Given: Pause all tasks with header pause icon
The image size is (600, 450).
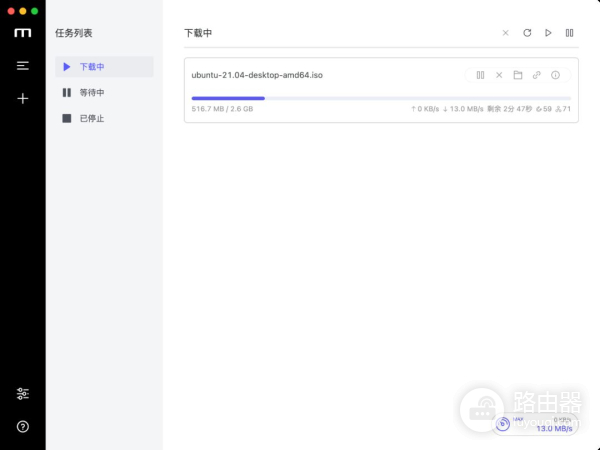Looking at the screenshot, I should tap(569, 33).
